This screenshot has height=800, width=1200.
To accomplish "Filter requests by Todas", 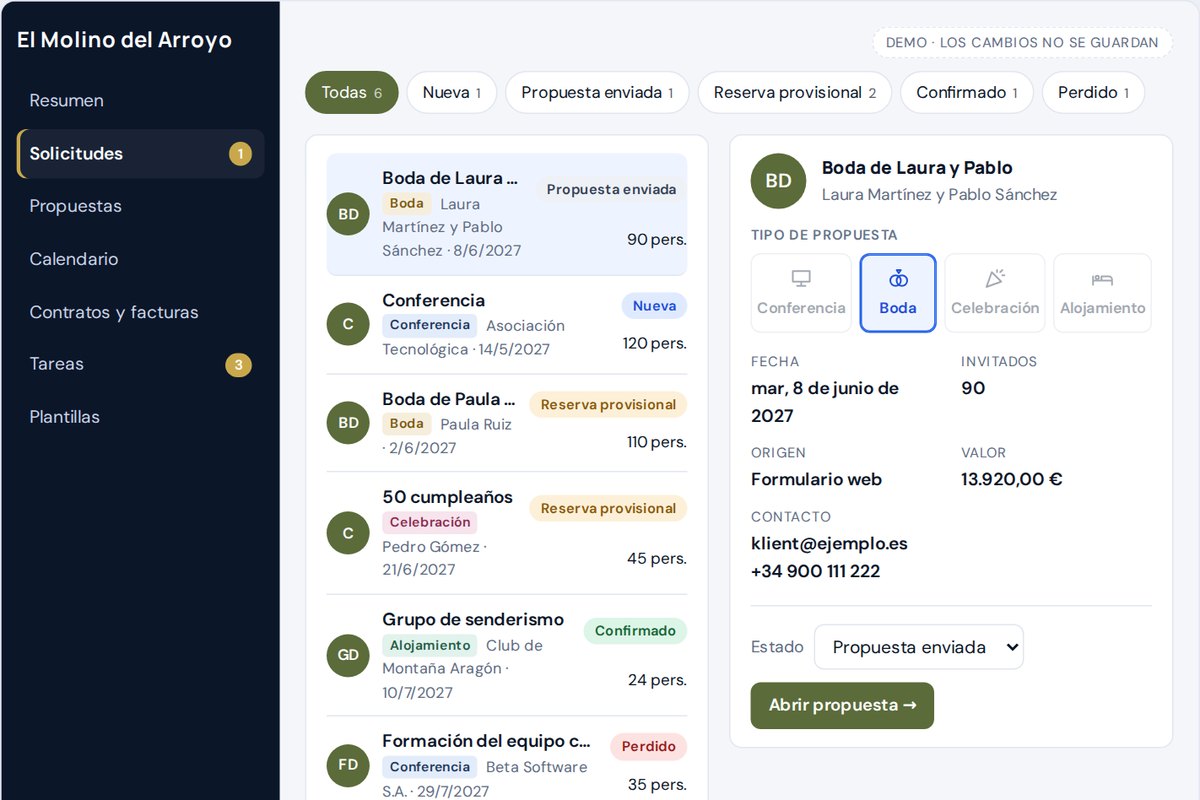I will 352,92.
